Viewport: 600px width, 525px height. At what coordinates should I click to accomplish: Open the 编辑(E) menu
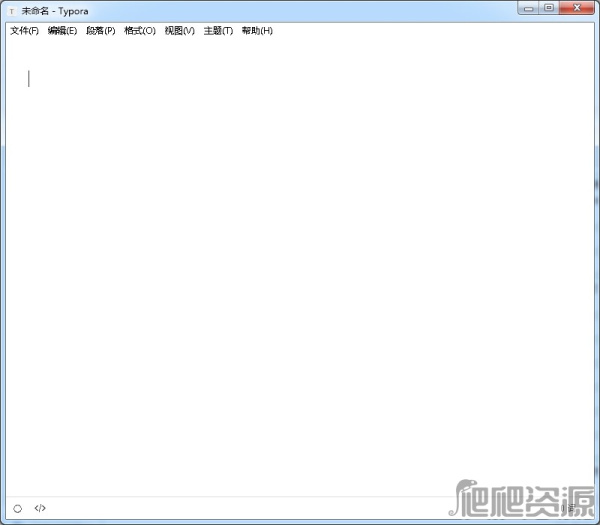62,31
